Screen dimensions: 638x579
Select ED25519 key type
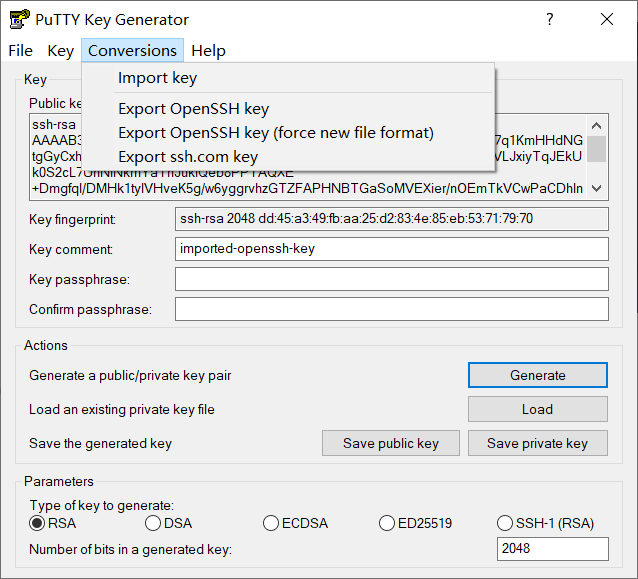coord(415,523)
